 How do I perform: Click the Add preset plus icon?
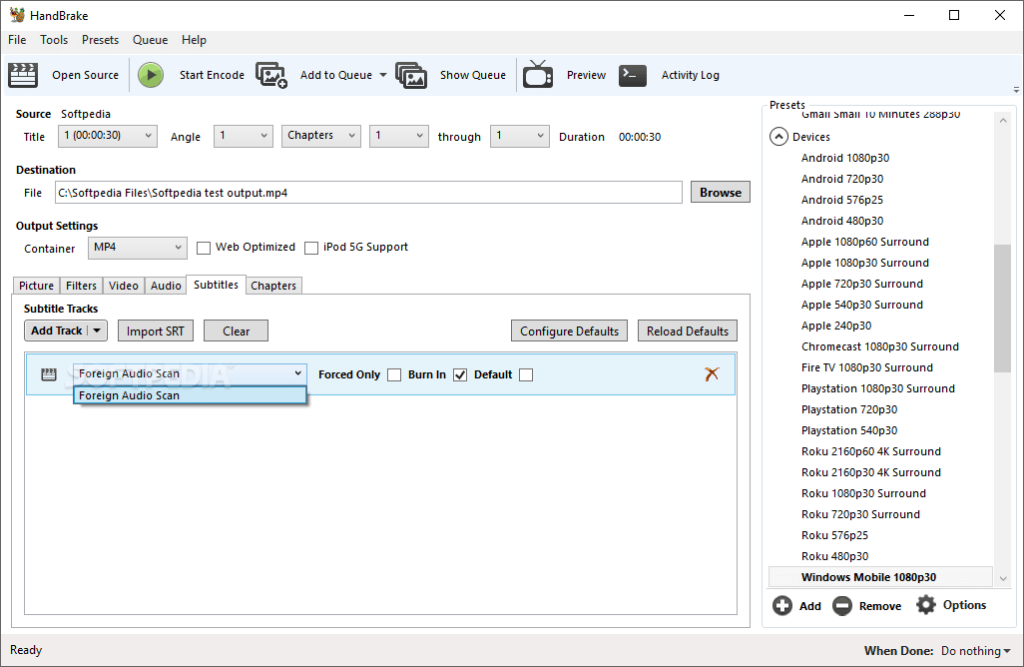click(x=782, y=606)
